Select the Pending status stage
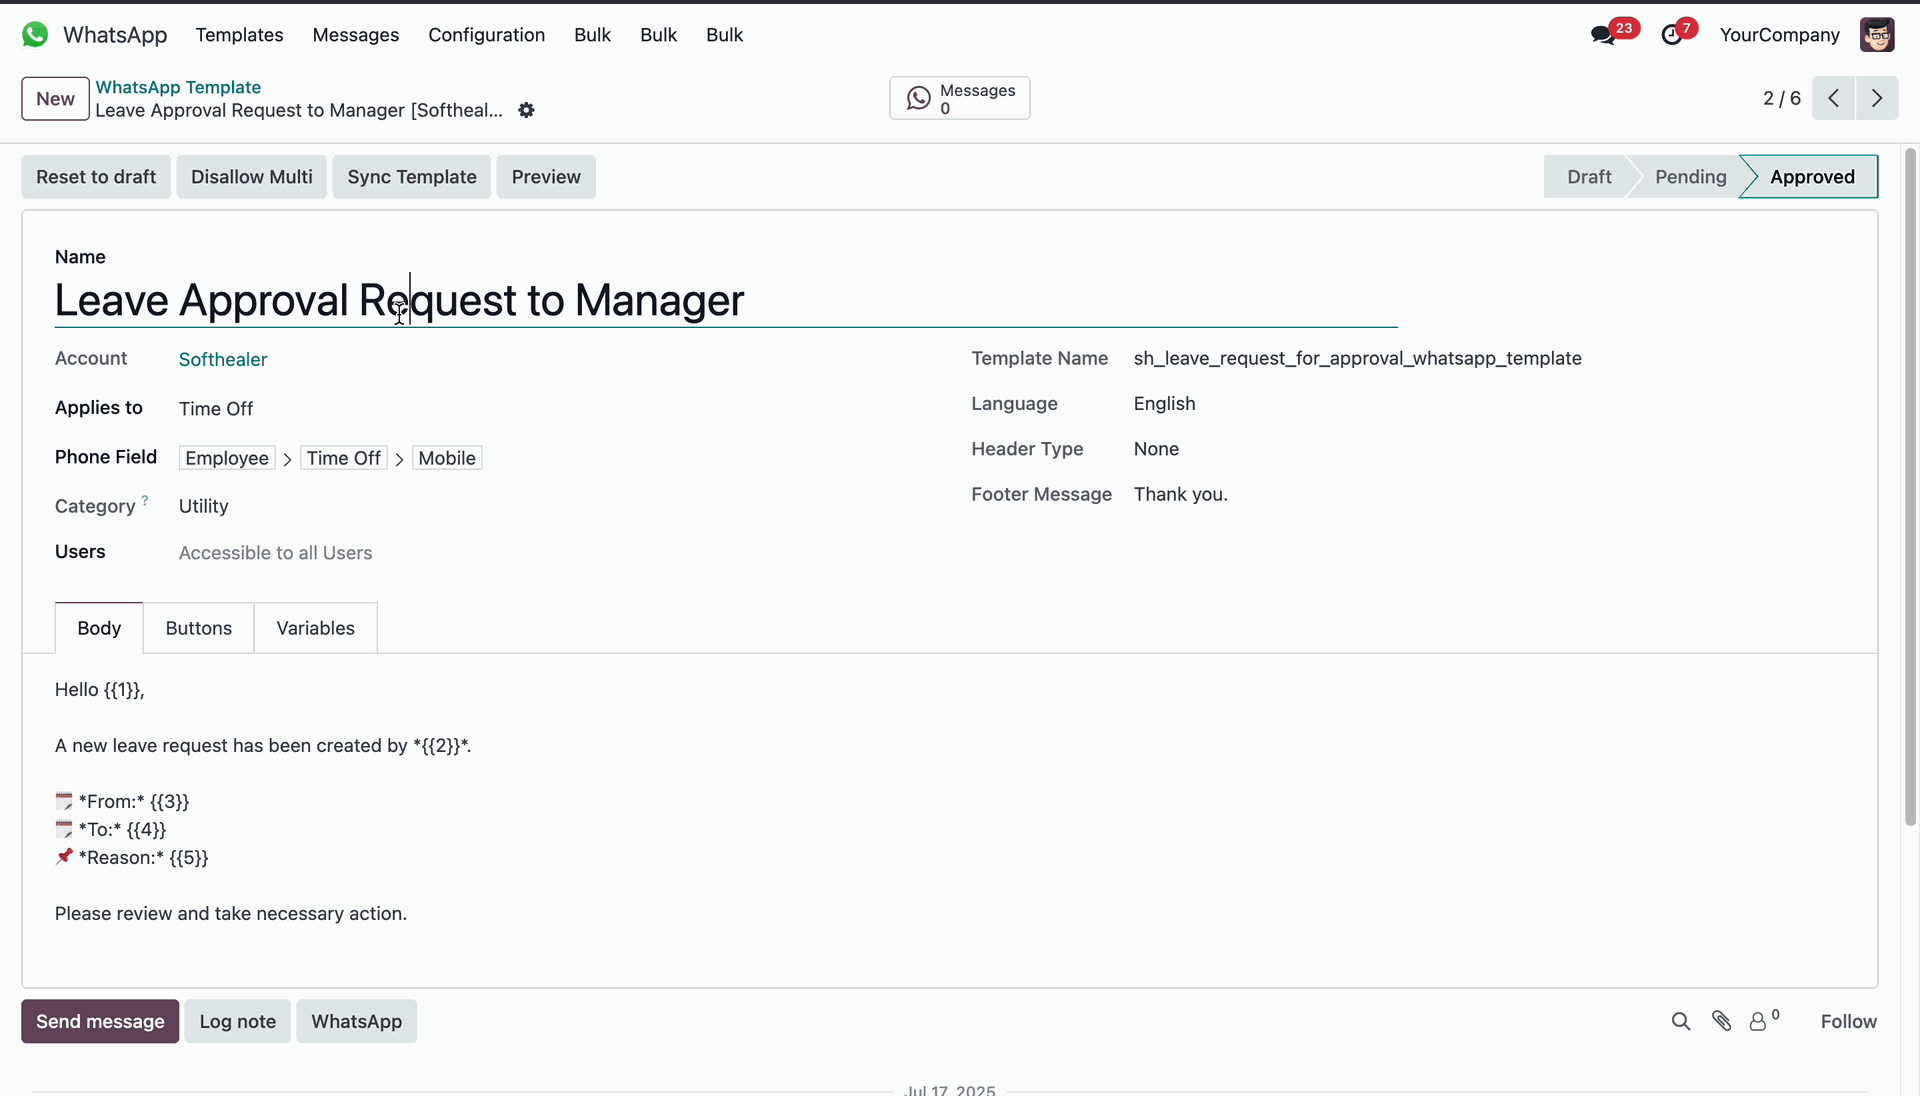 click(1690, 177)
